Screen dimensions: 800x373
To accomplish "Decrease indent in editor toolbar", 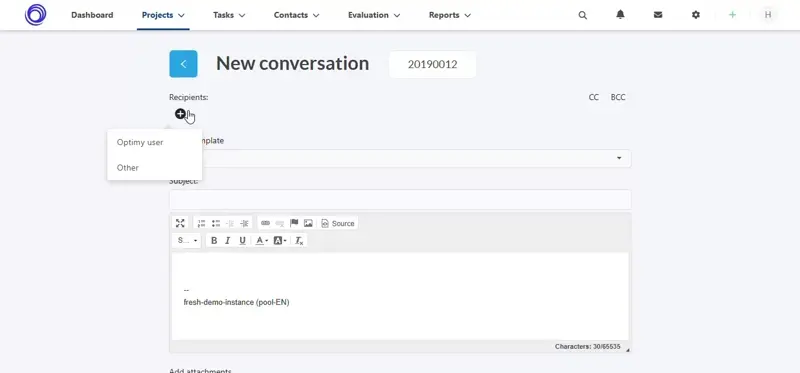I will point(230,223).
